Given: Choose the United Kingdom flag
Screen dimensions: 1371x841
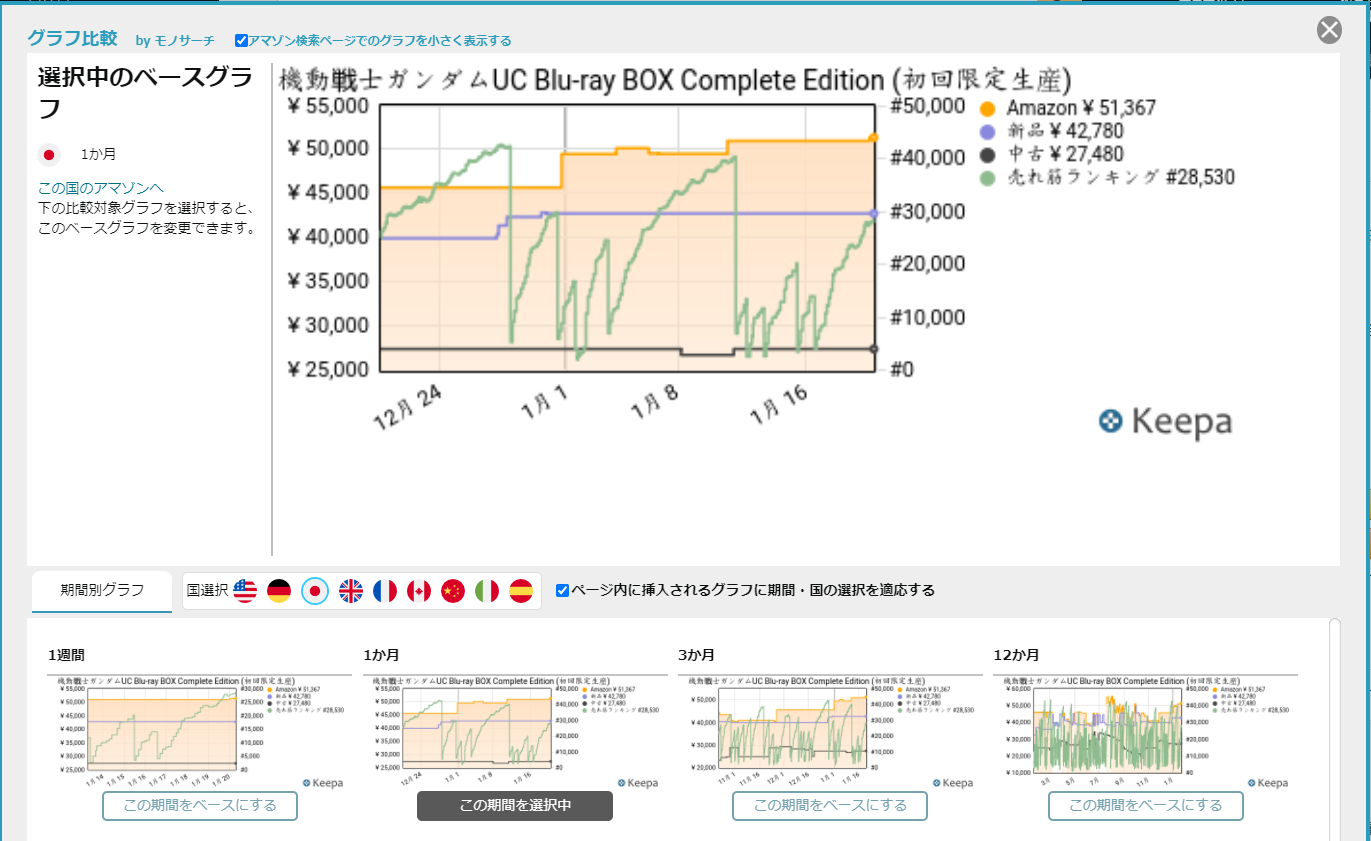Looking at the screenshot, I should [x=351, y=591].
